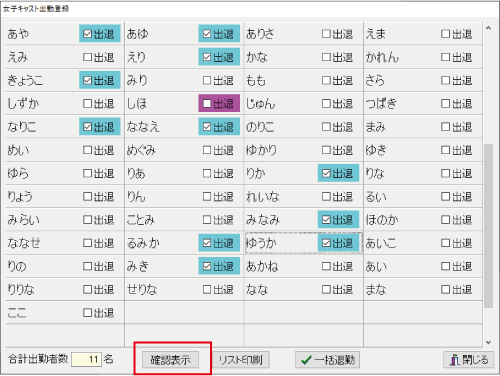This screenshot has height=376, width=500.
Task: Uncheck 出退 checkbox for みなみ
Action: tap(326, 220)
